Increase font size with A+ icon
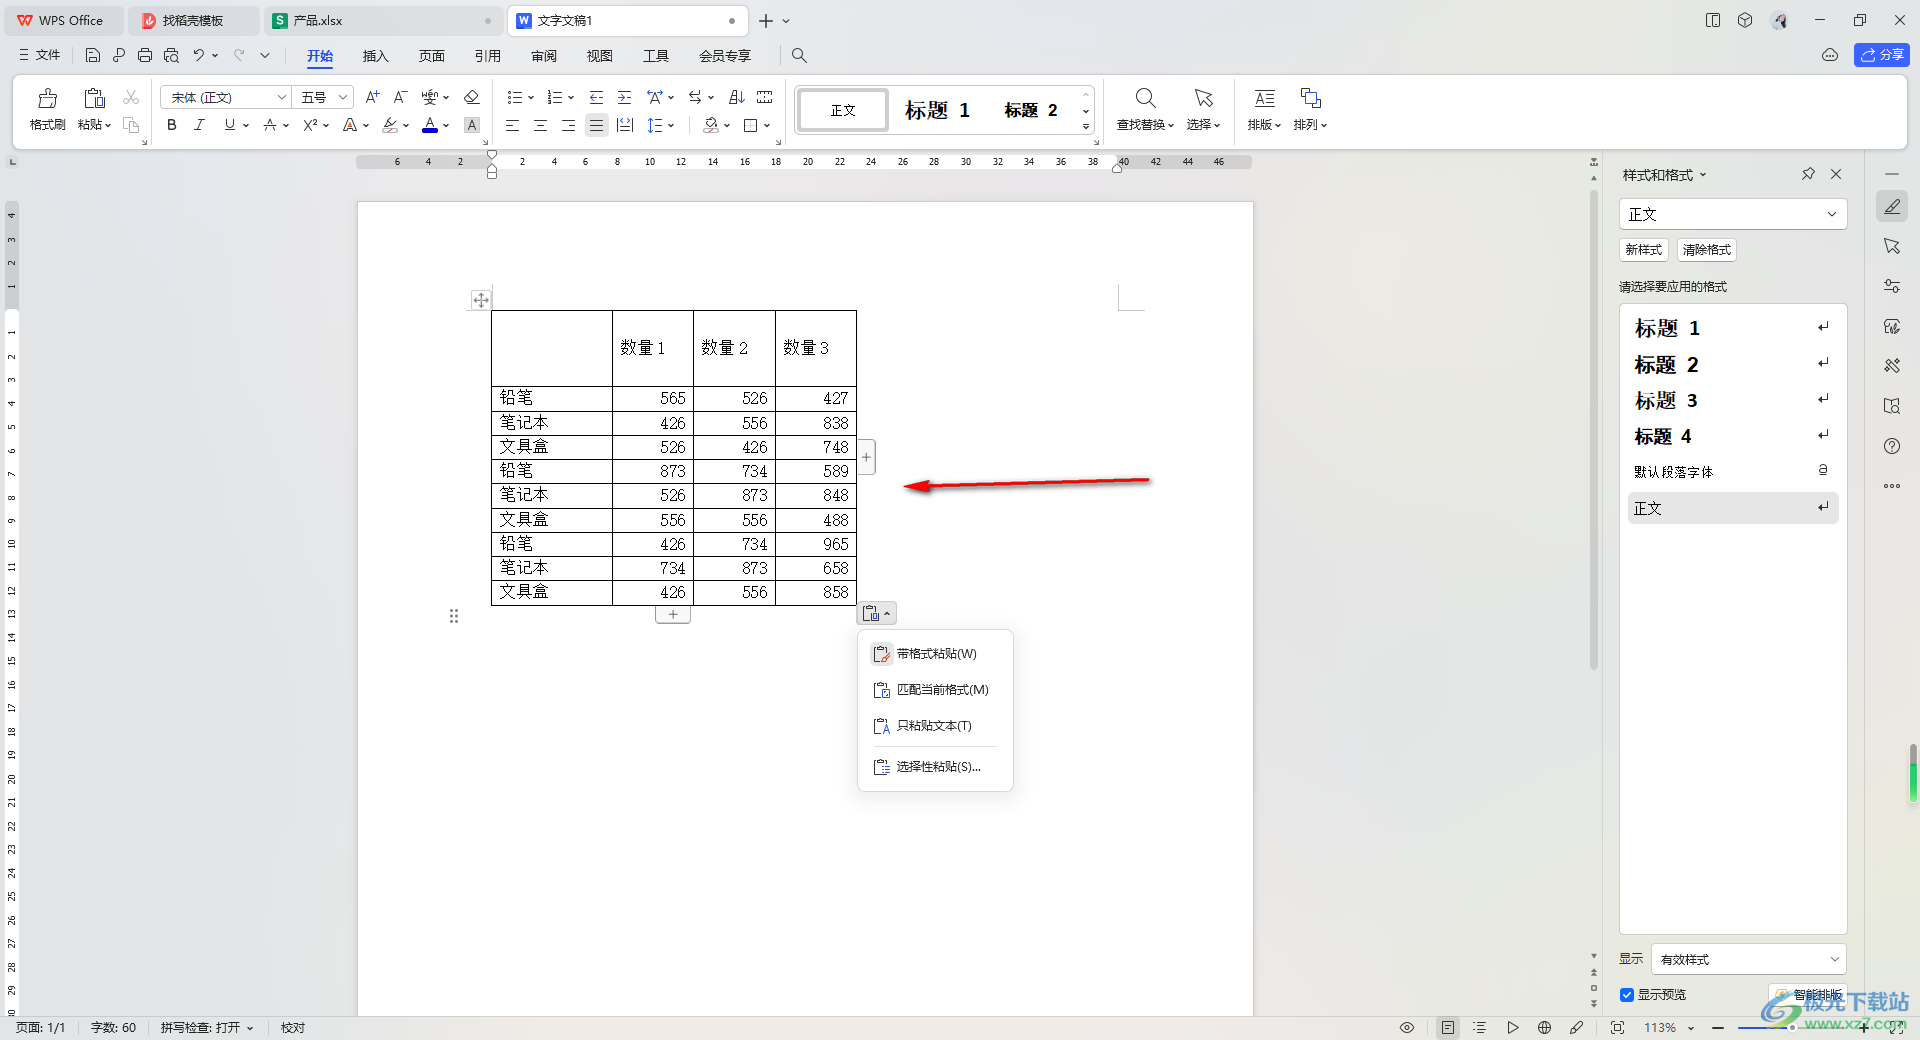This screenshot has width=1920, height=1040. tap(372, 97)
